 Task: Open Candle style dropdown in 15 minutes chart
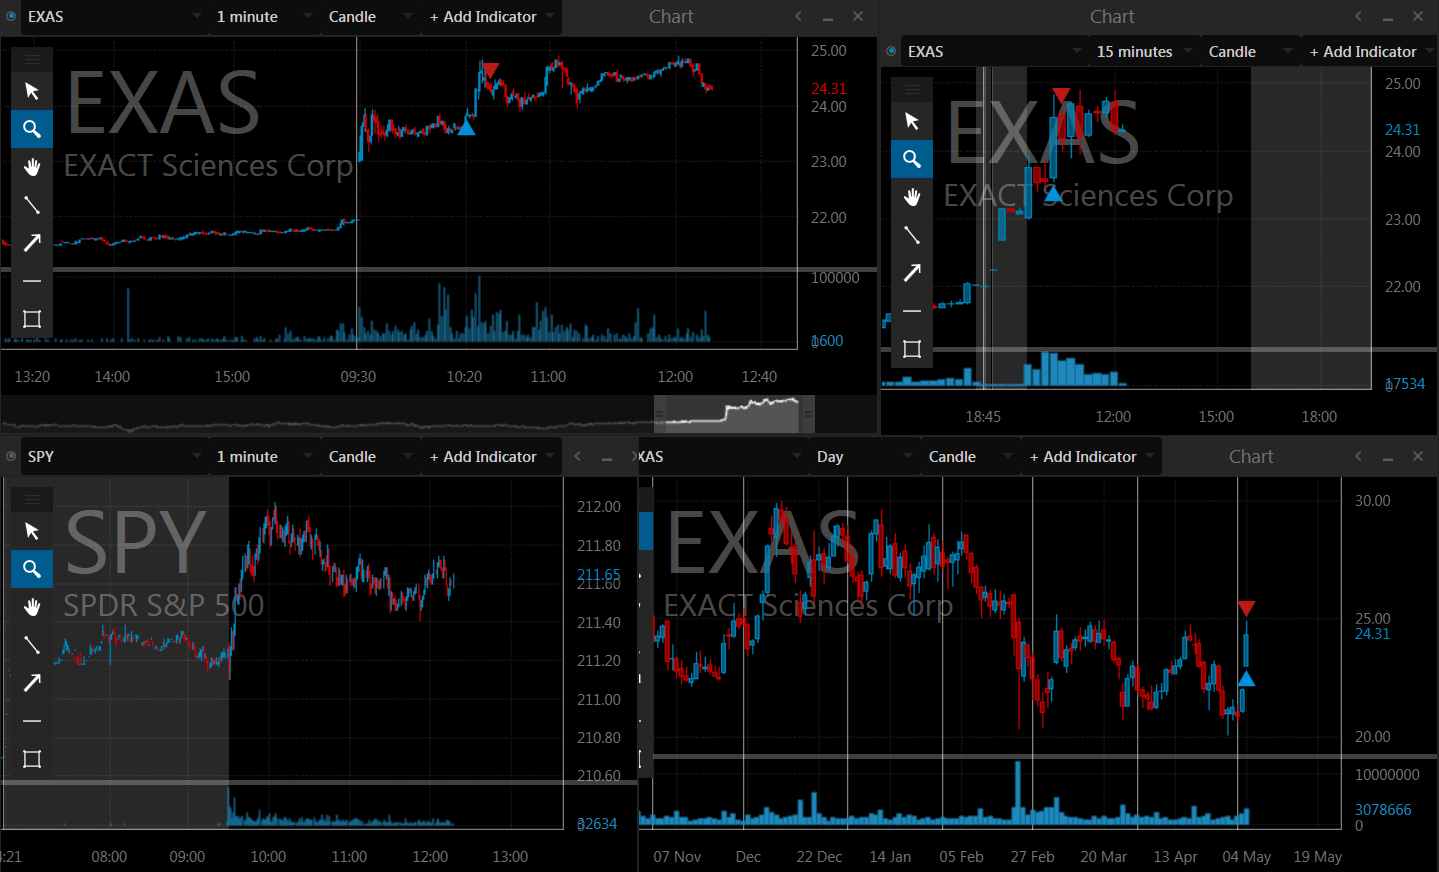tap(1250, 52)
